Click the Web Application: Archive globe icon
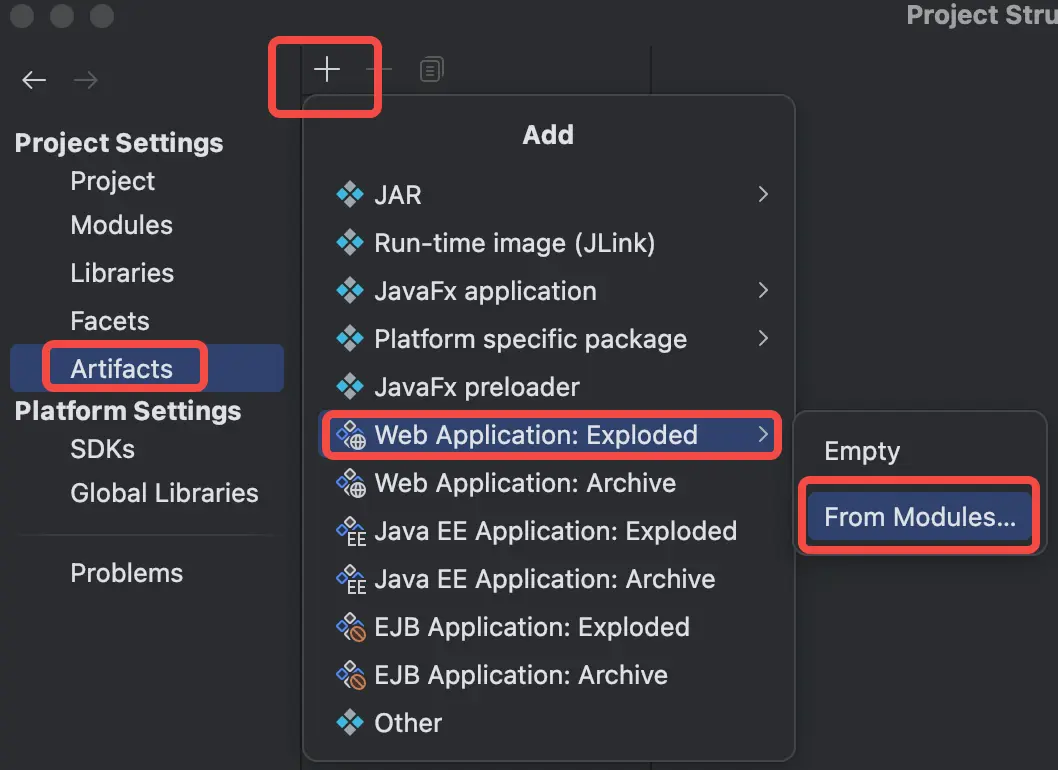This screenshot has width=1058, height=770. 351,483
